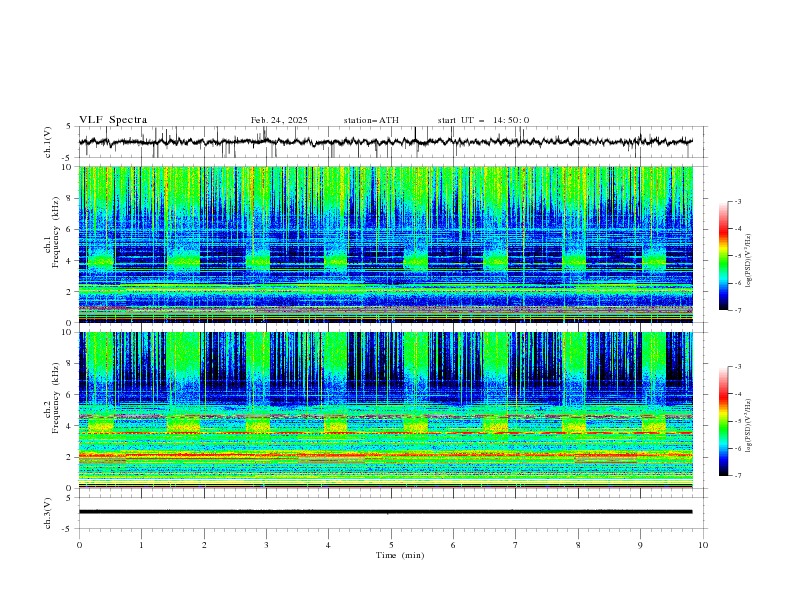Screen dimensions: 792x612
Task: Click the 'VLF Spectra' plot title
Action: point(113,120)
